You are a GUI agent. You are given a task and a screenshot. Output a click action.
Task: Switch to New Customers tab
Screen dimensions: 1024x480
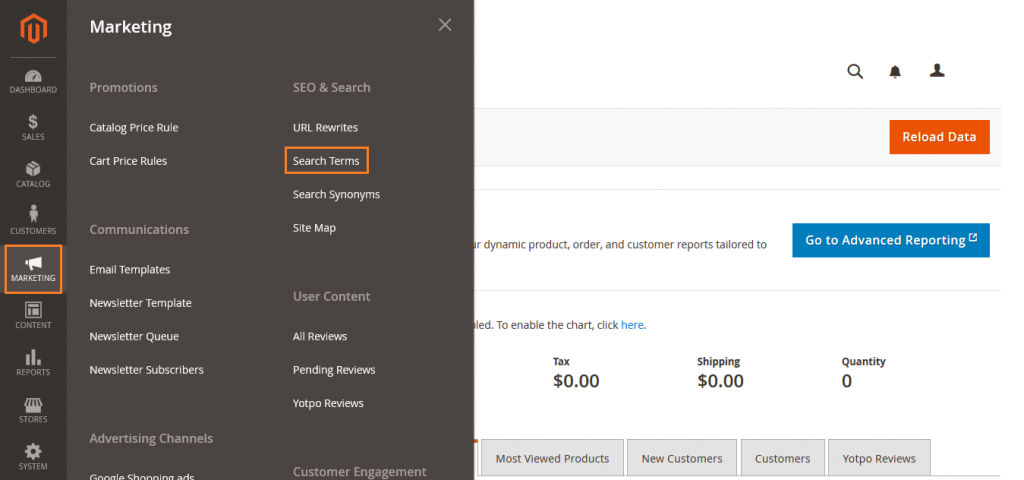(x=682, y=458)
